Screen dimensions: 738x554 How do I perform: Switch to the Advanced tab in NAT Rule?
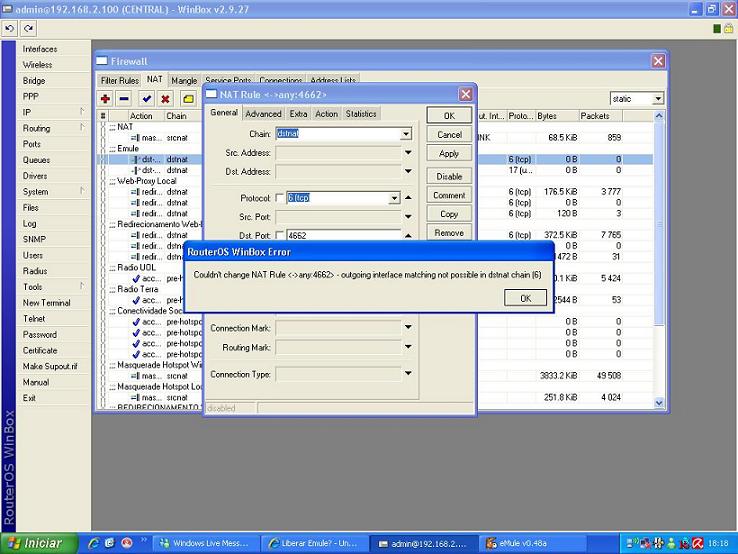tap(263, 114)
